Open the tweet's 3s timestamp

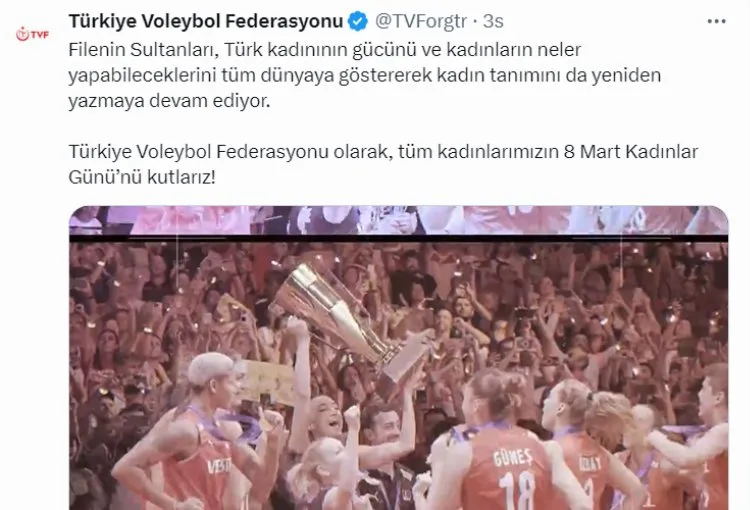click(x=493, y=22)
